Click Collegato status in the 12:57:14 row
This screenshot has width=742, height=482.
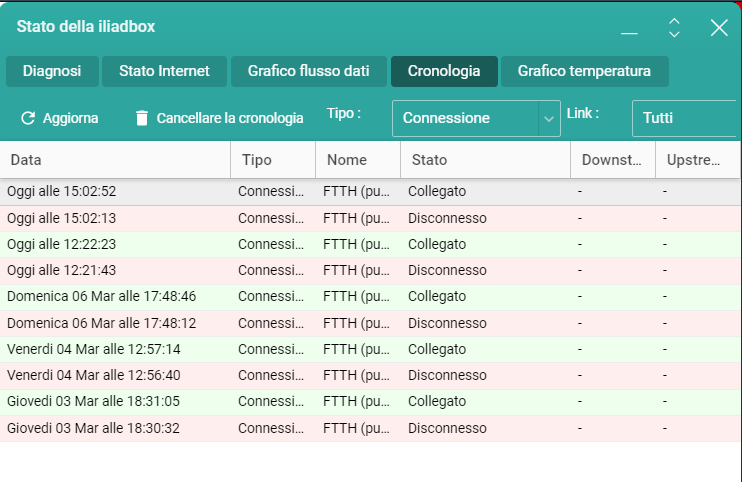[437, 350]
